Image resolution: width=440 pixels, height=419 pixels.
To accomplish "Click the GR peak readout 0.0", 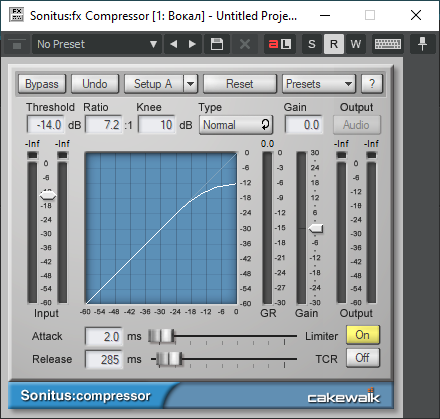I will tap(267, 144).
